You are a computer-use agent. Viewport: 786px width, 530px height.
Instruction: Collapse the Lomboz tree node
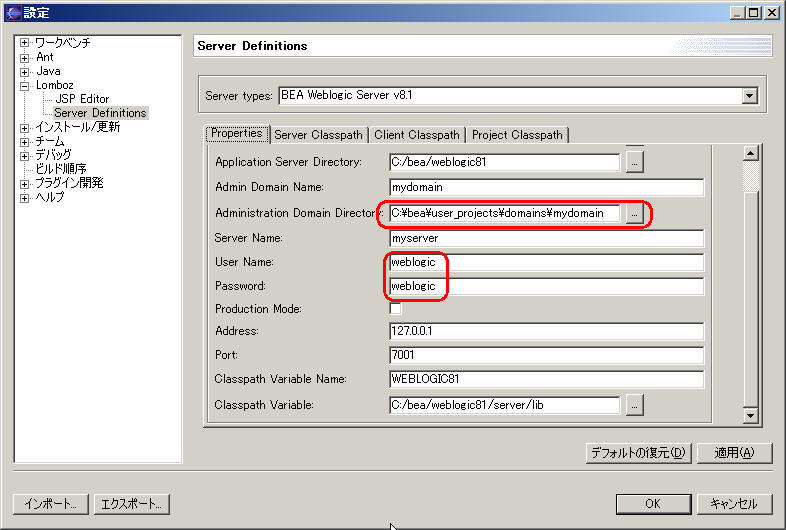tap(25, 86)
